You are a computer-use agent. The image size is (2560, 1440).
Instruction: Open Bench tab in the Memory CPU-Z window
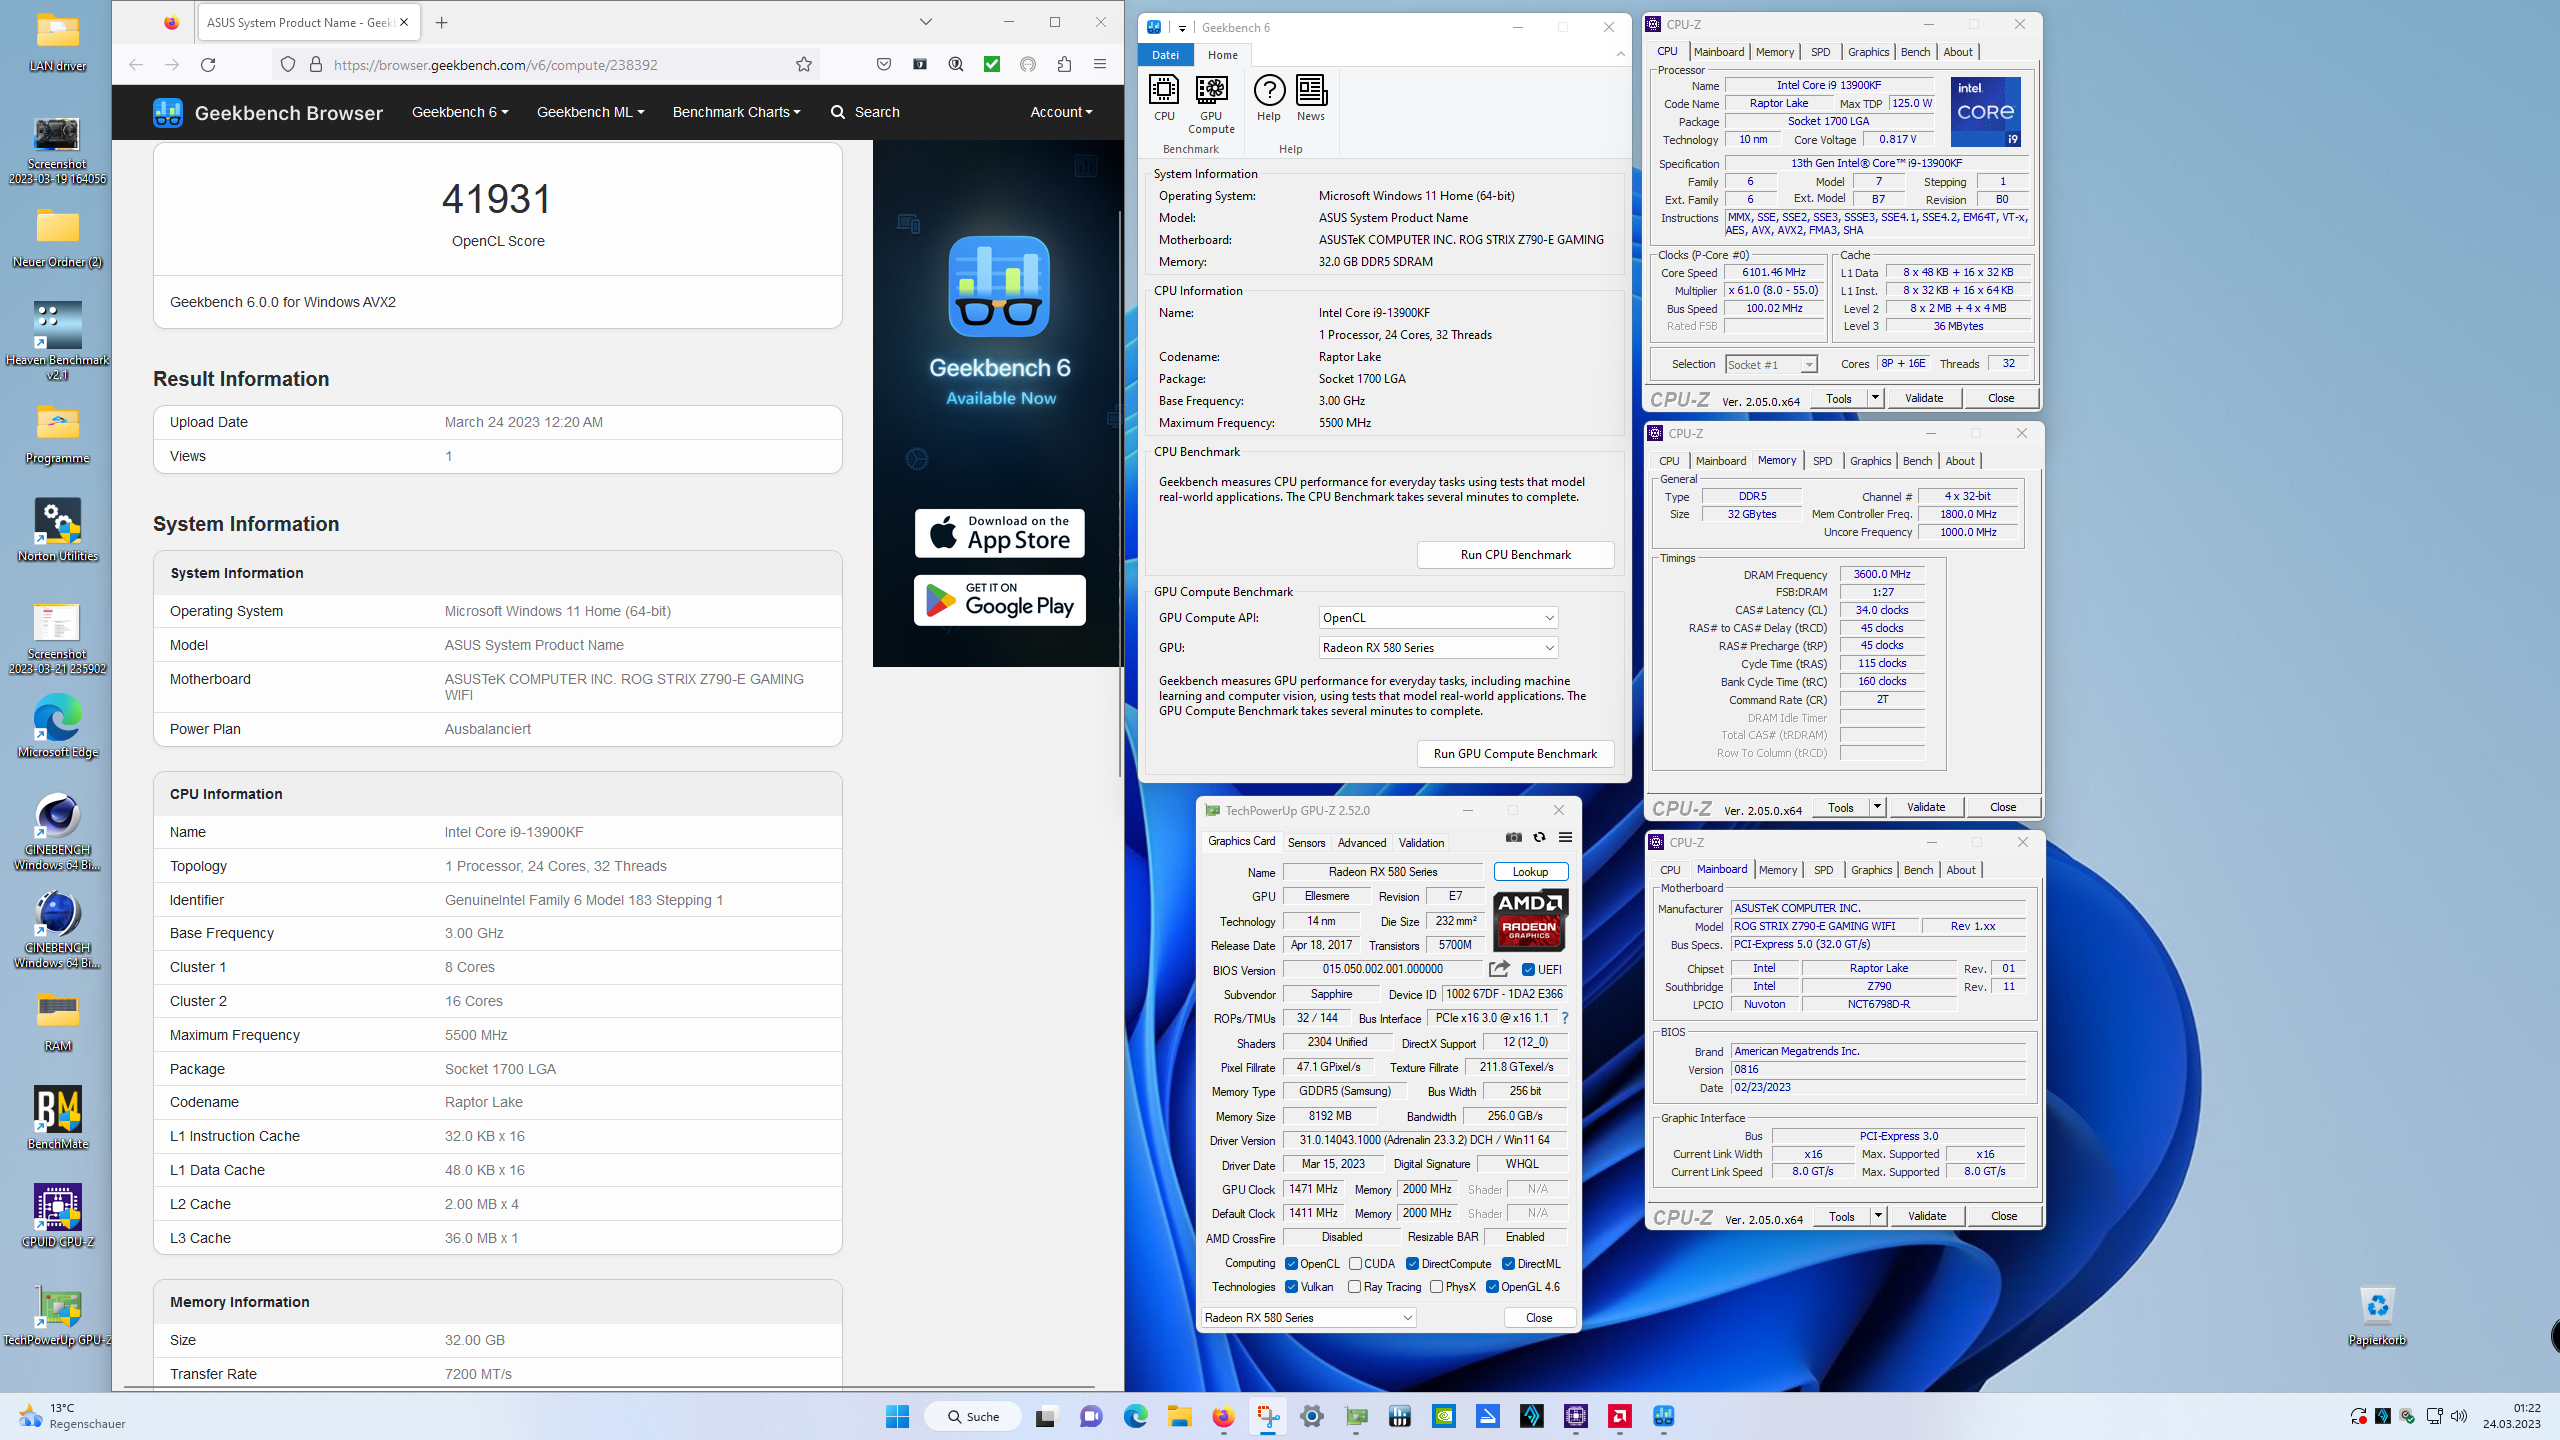(1917, 461)
